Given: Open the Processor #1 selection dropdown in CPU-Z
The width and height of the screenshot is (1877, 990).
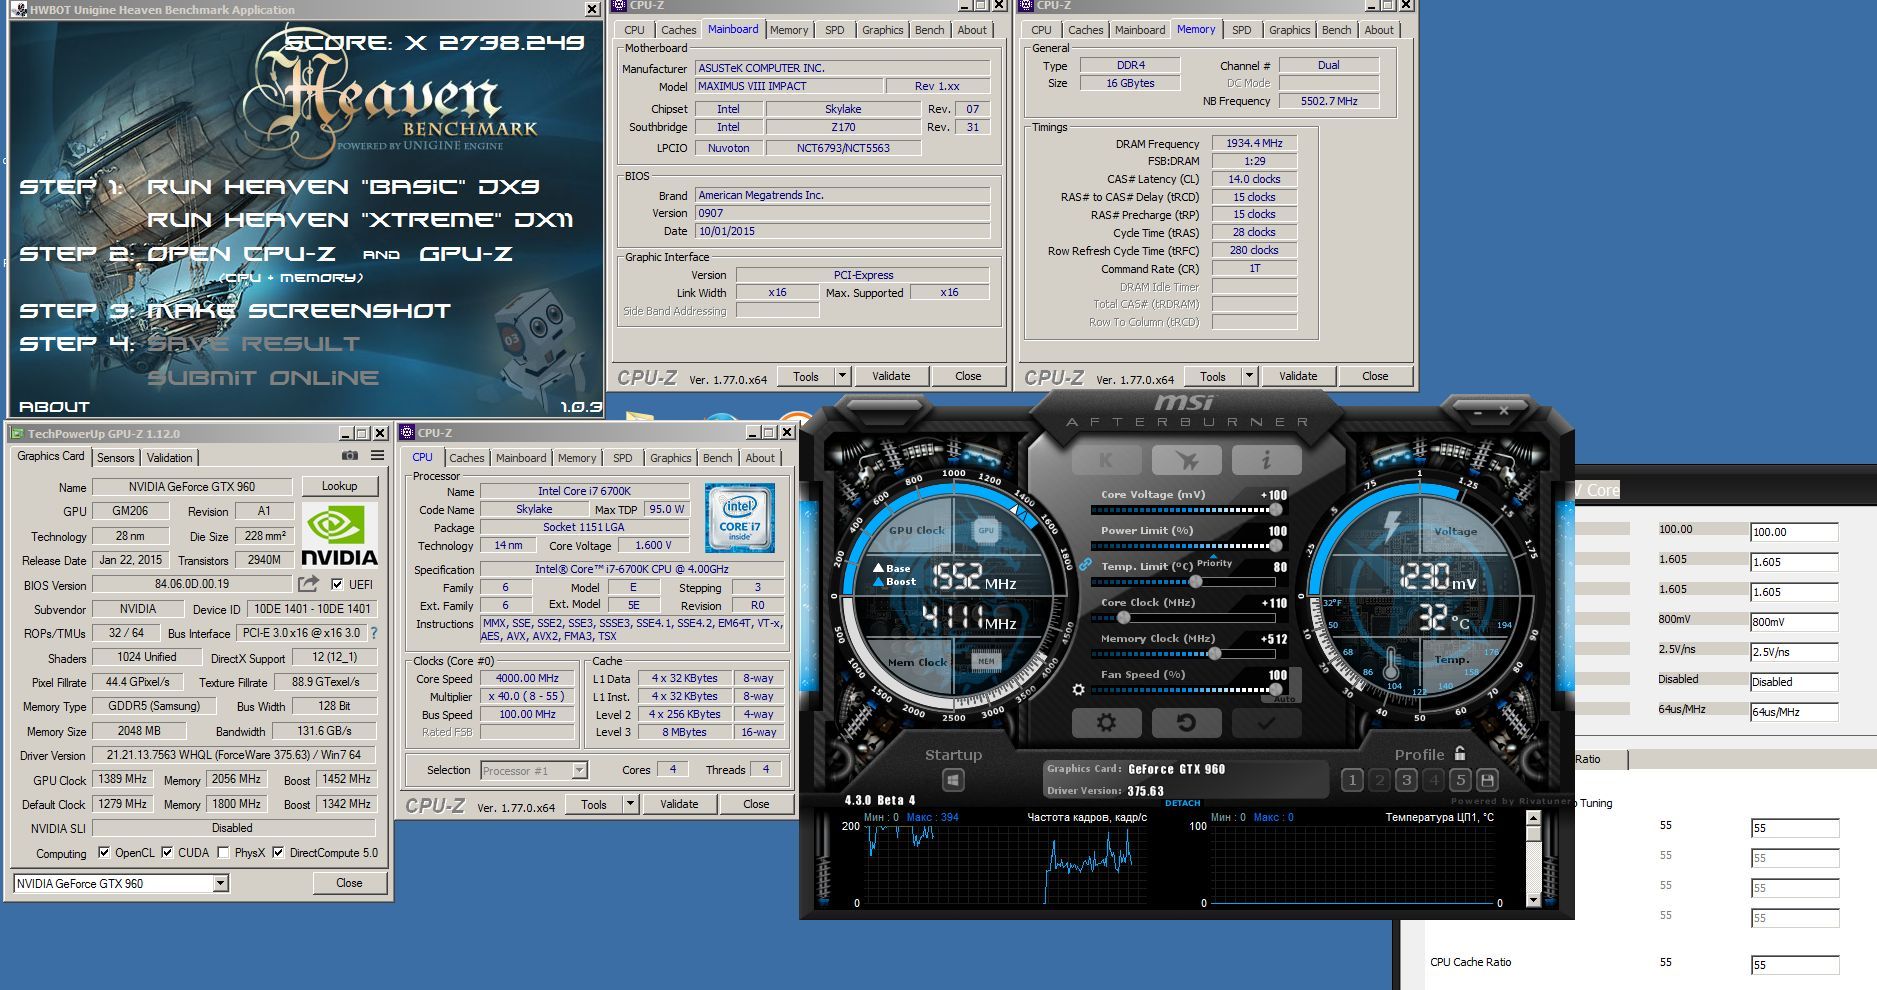Looking at the screenshot, I should coord(579,770).
